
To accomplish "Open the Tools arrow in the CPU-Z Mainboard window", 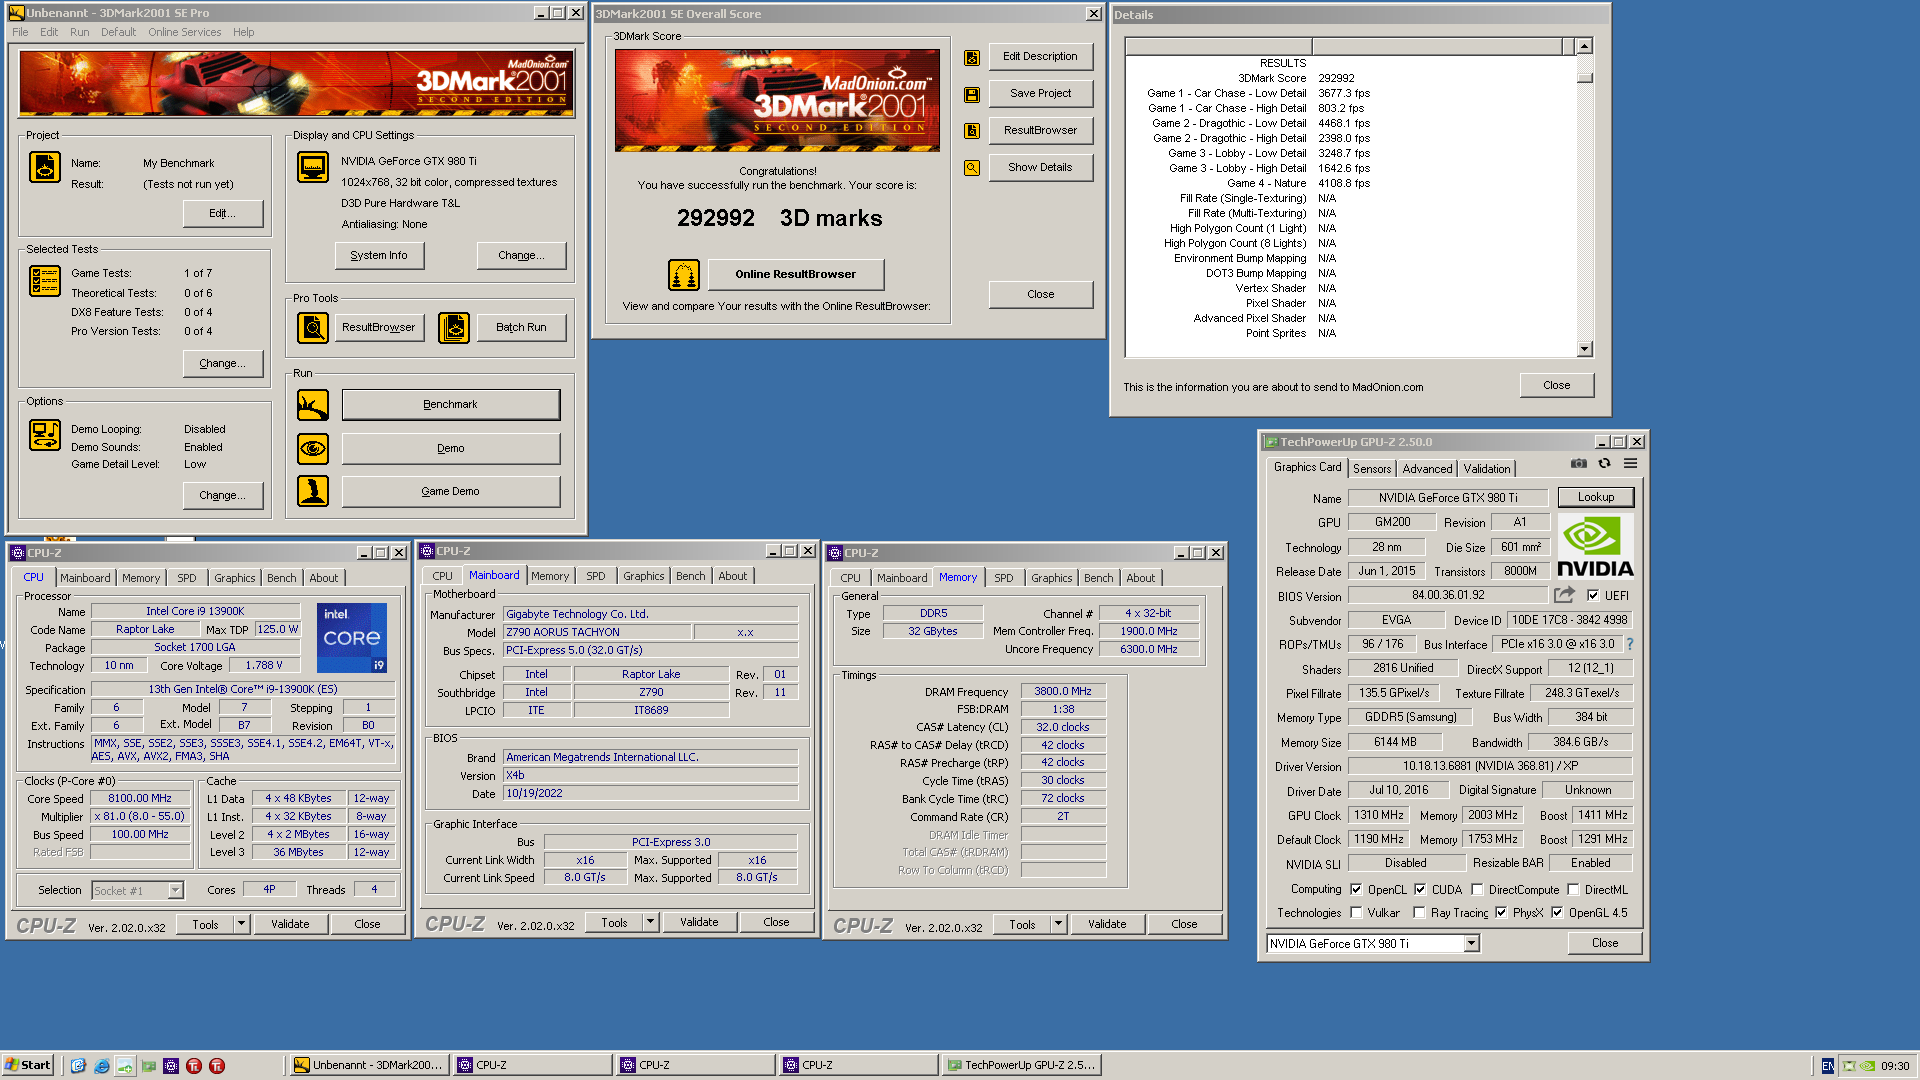I will coord(650,922).
